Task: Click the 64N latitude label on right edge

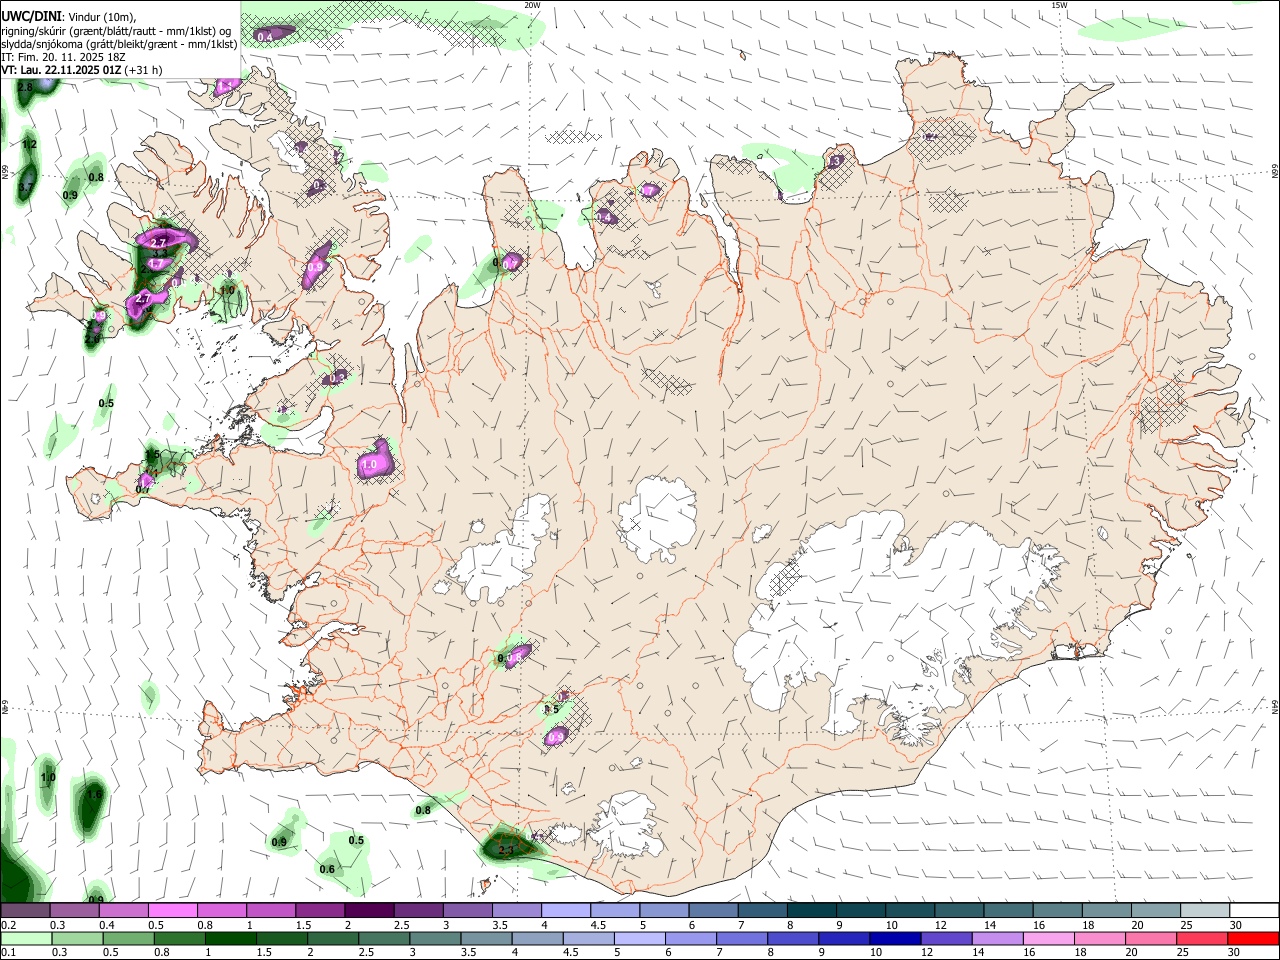Action: [1275, 706]
